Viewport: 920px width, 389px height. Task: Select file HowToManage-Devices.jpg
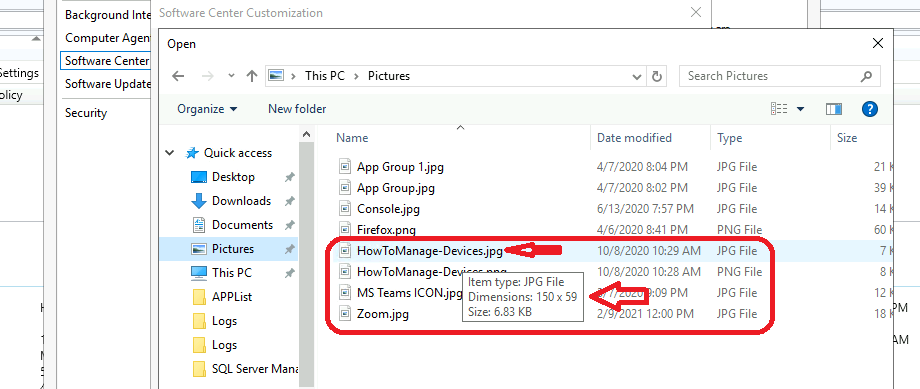[429, 251]
